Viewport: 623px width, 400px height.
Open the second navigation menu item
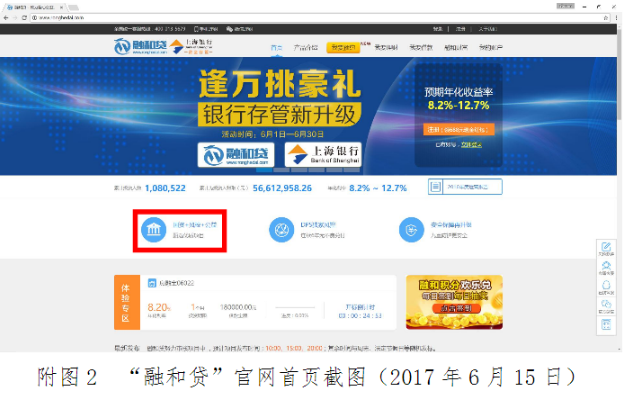[x=306, y=48]
